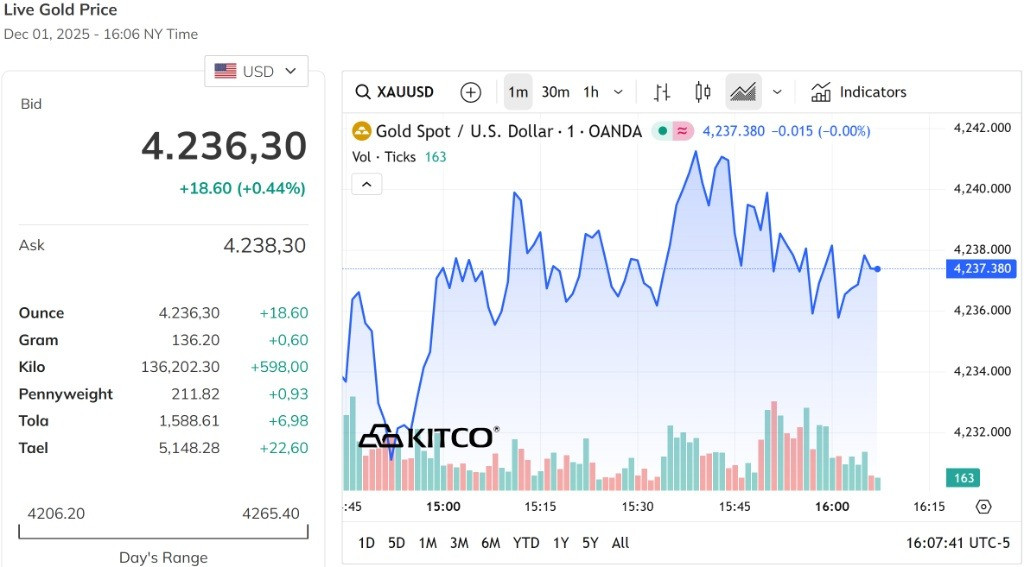This screenshot has width=1024, height=567.
Task: Click the +18.60 (+0.44%) change value
Action: tap(242, 189)
